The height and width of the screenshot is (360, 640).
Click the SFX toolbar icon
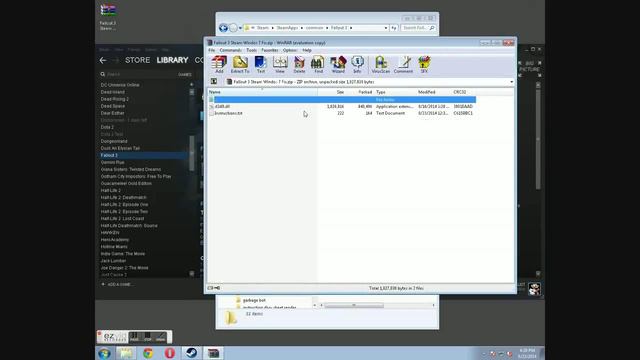424,64
